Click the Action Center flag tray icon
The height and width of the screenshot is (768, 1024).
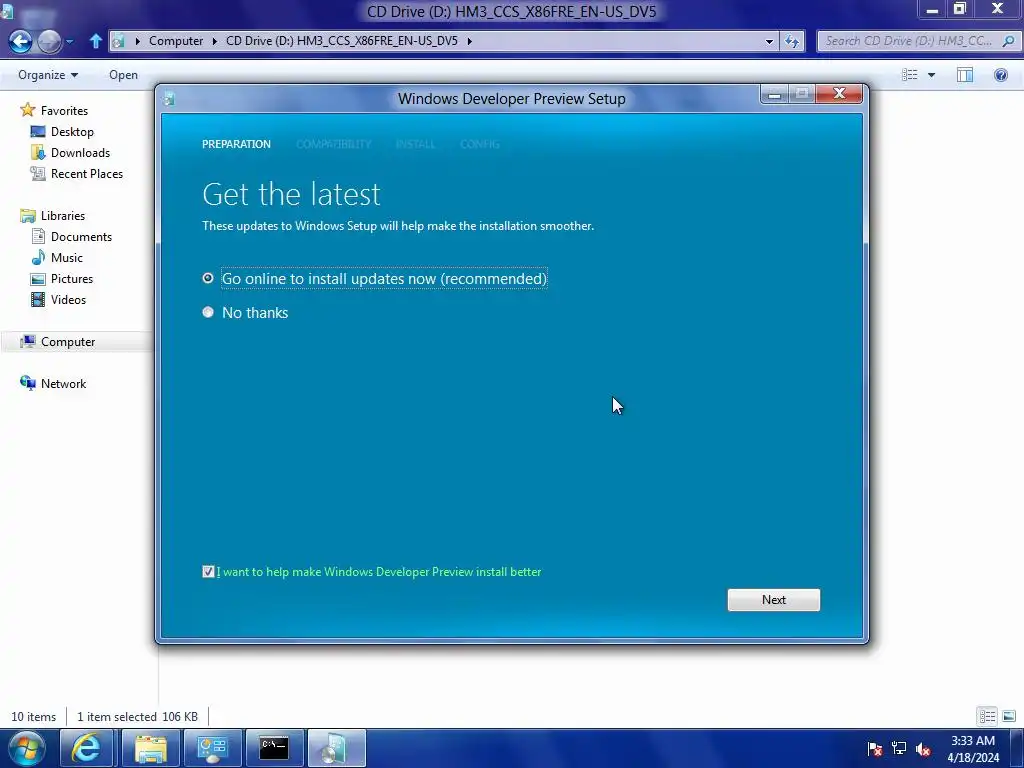[x=874, y=749]
